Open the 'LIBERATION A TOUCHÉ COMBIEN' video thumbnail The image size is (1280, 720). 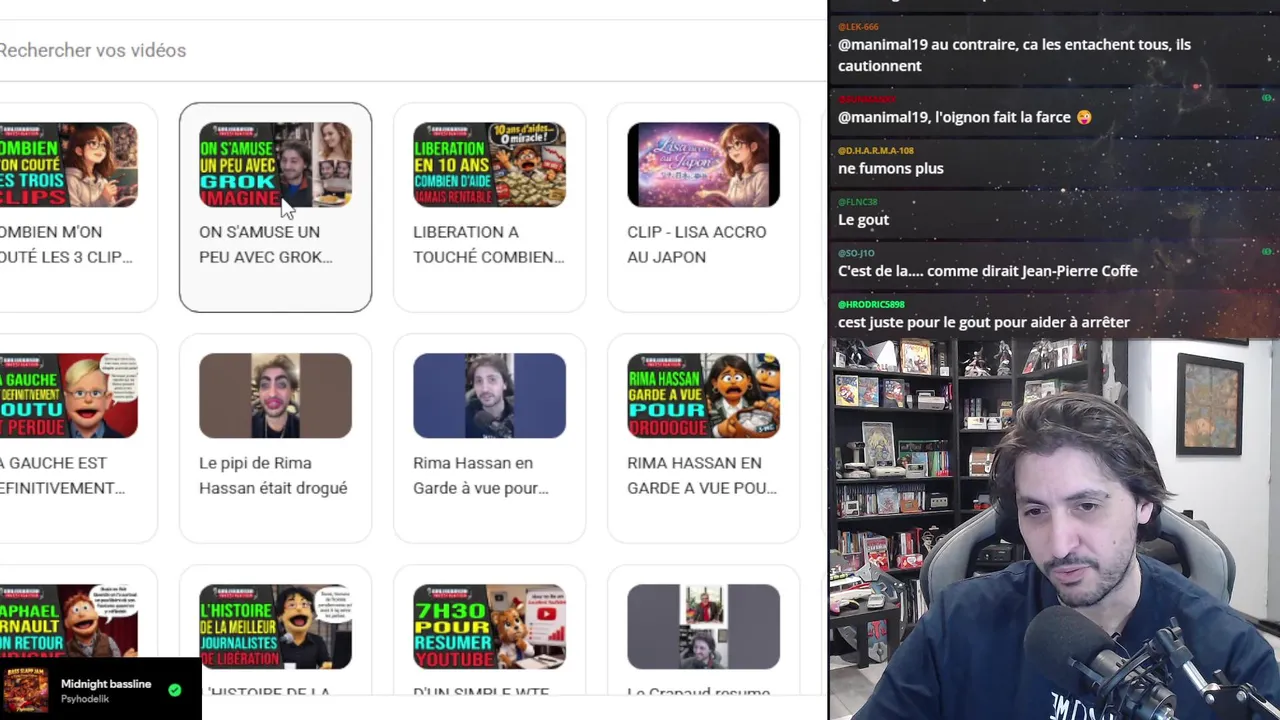click(x=489, y=165)
